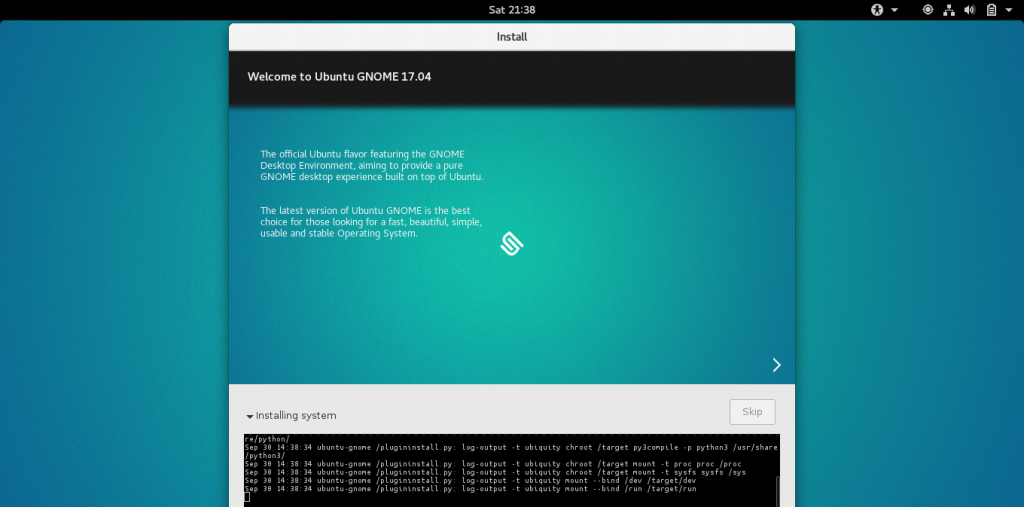Click log line 'mount -t sysfs sysfs /sys'
The image size is (1024, 507).
point(495,472)
